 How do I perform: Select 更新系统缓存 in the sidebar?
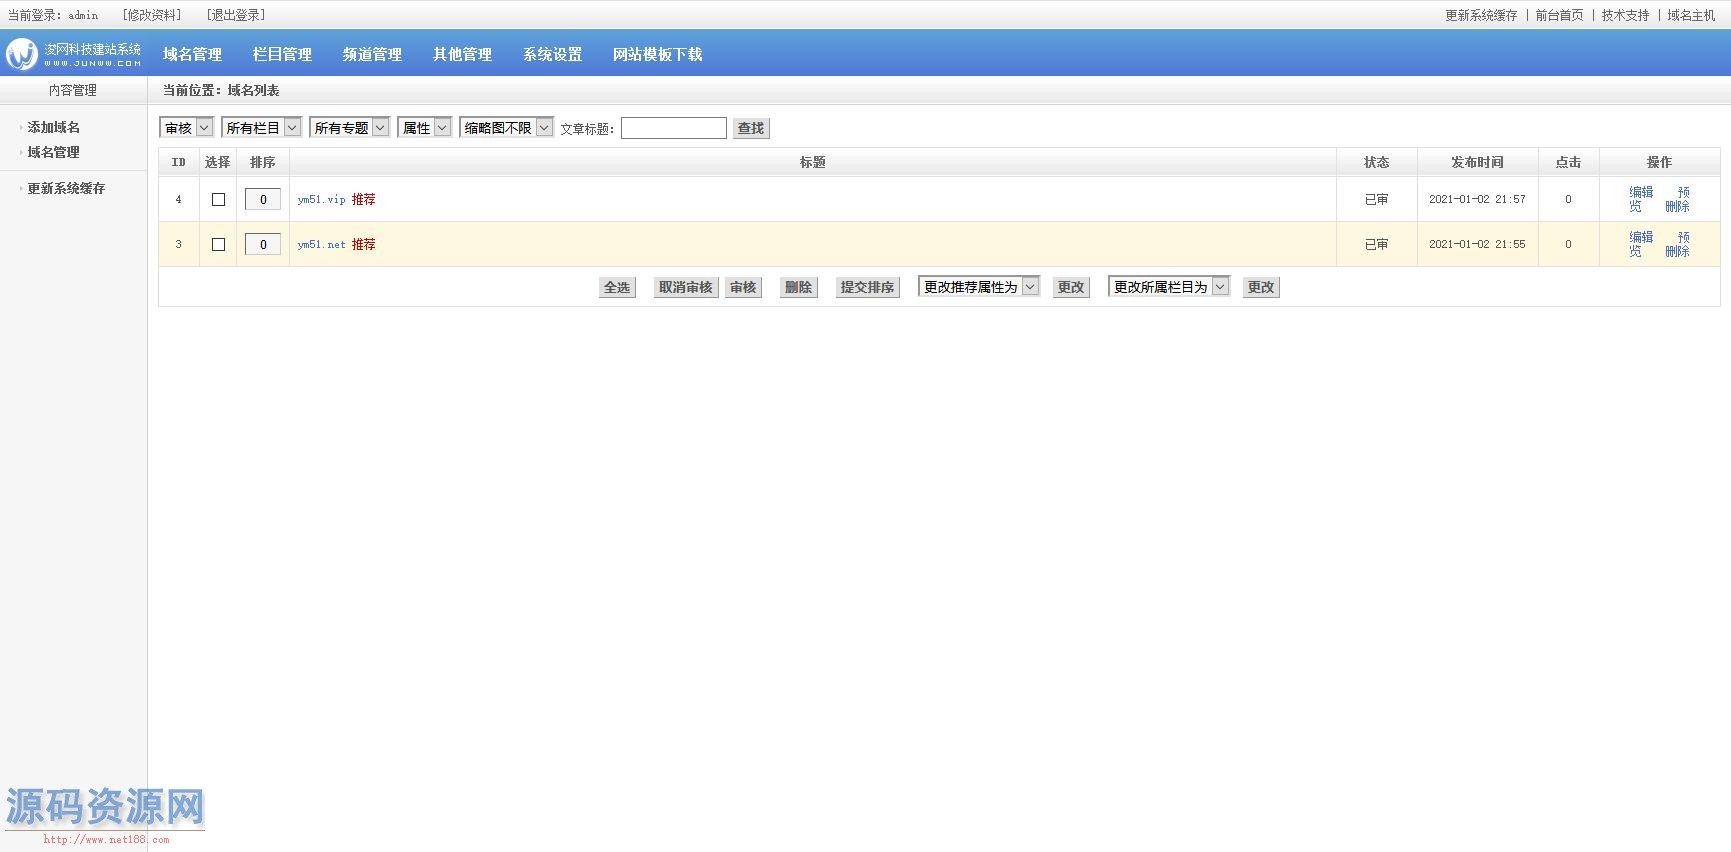66,188
